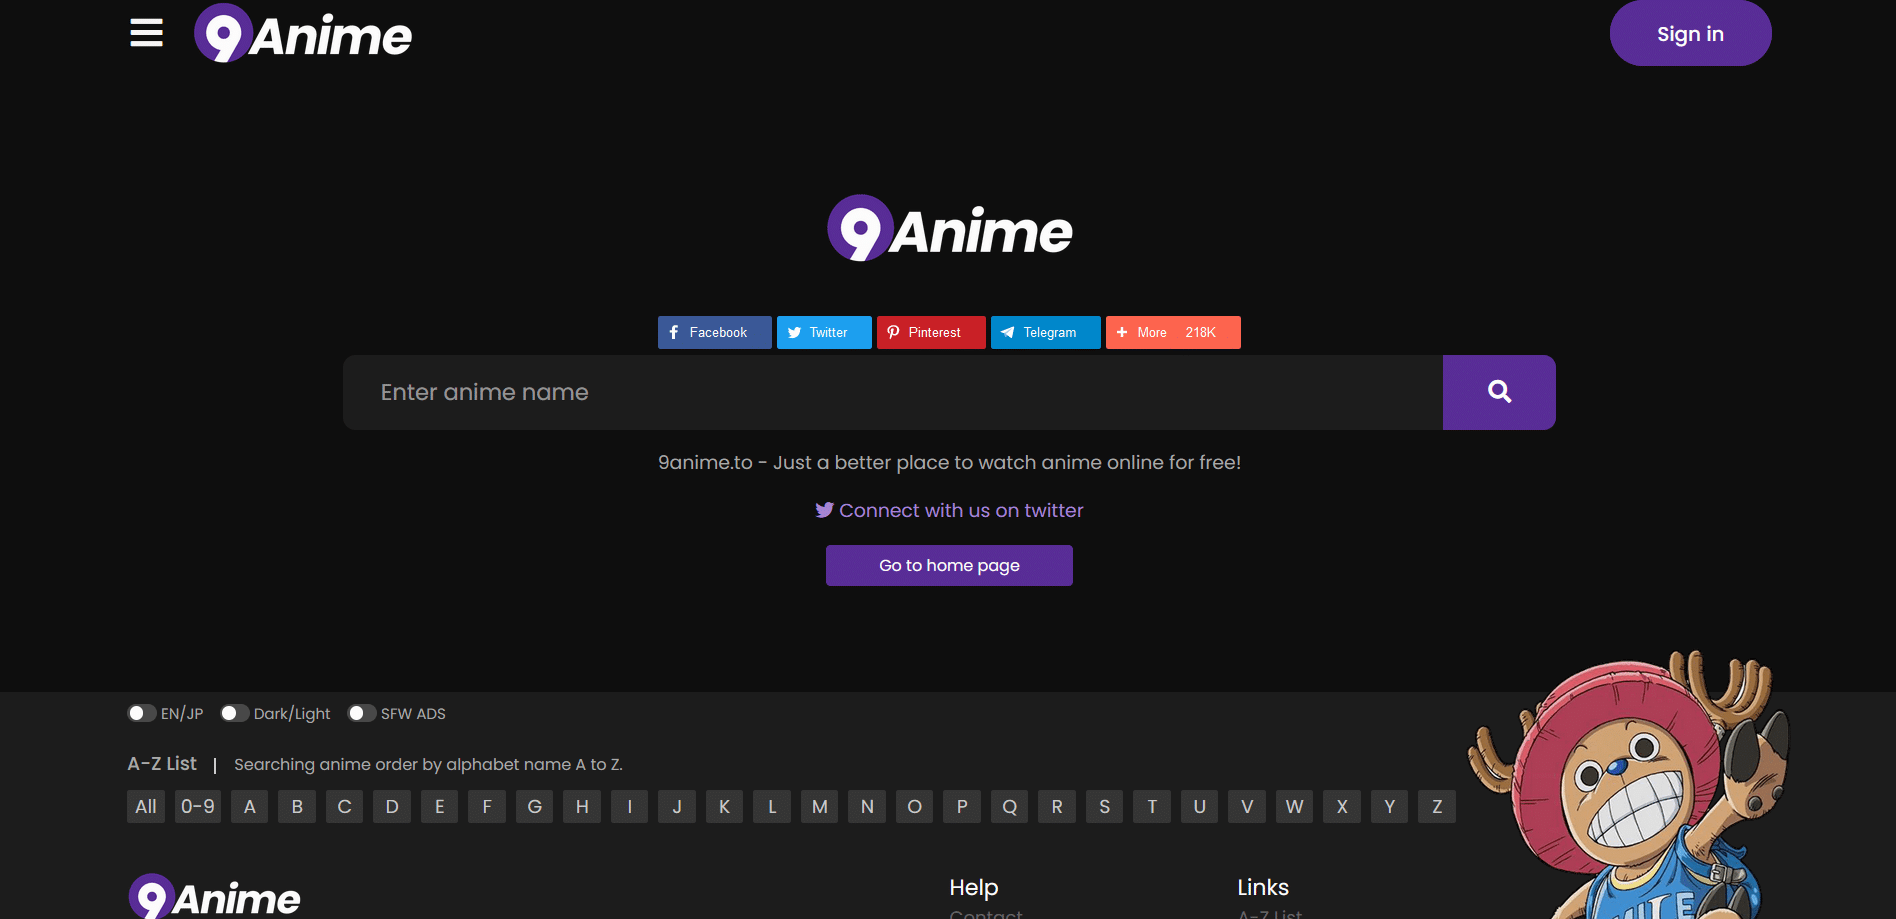Choose letter S filter
Viewport: 1896px width, 919px height.
click(x=1105, y=806)
